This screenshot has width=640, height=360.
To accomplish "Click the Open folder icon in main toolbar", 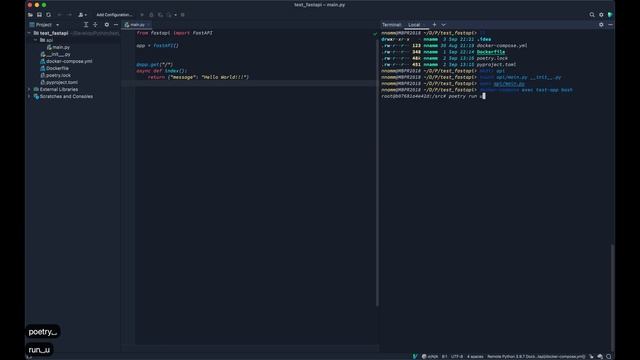I will point(30,15).
